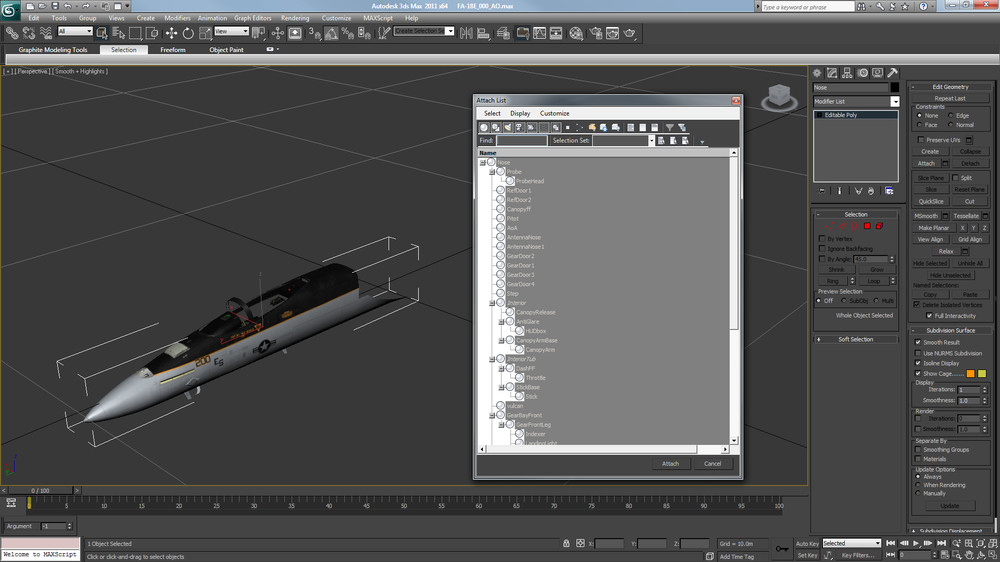Screen dimensions: 1000x562
Task: Switch to the Freeform ribbon tab
Action: click(172, 50)
